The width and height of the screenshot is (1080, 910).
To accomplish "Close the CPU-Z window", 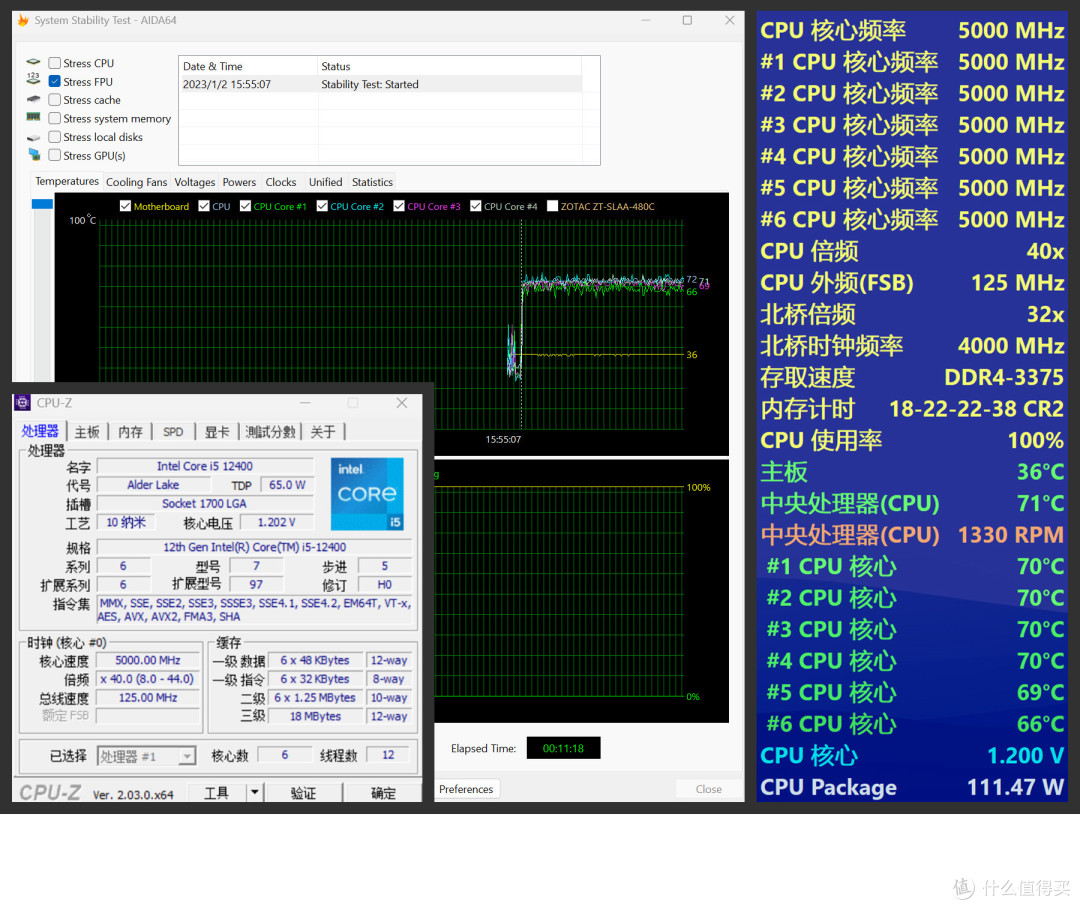I will click(x=402, y=403).
